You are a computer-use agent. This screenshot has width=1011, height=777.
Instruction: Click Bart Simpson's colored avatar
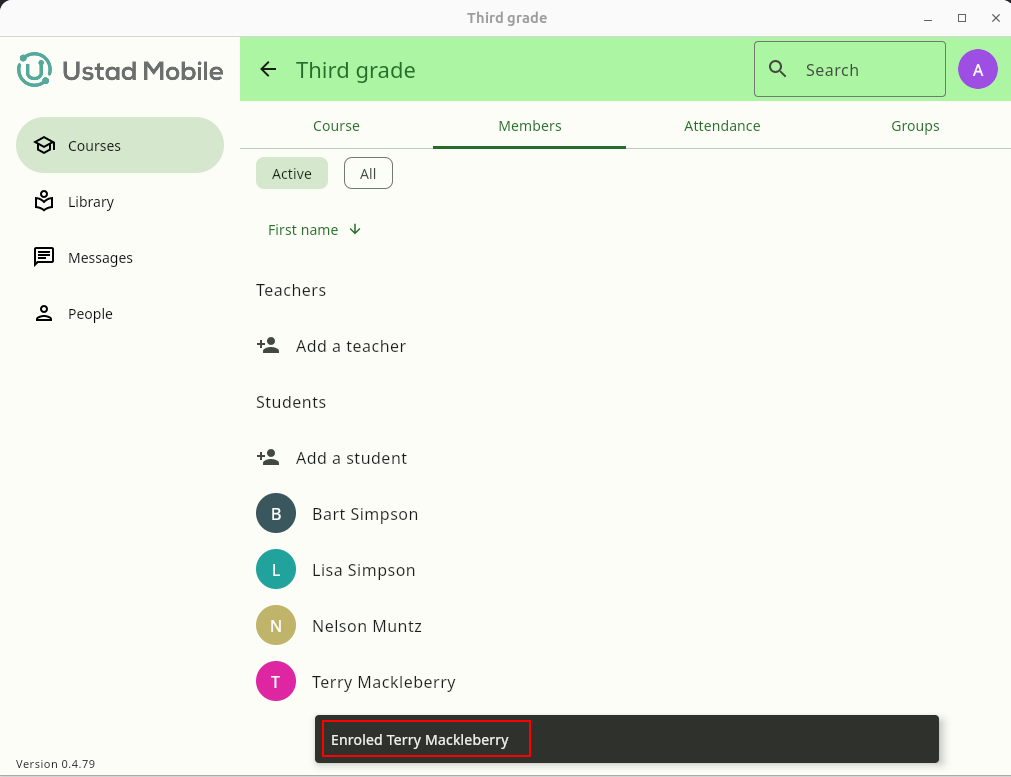(x=276, y=514)
